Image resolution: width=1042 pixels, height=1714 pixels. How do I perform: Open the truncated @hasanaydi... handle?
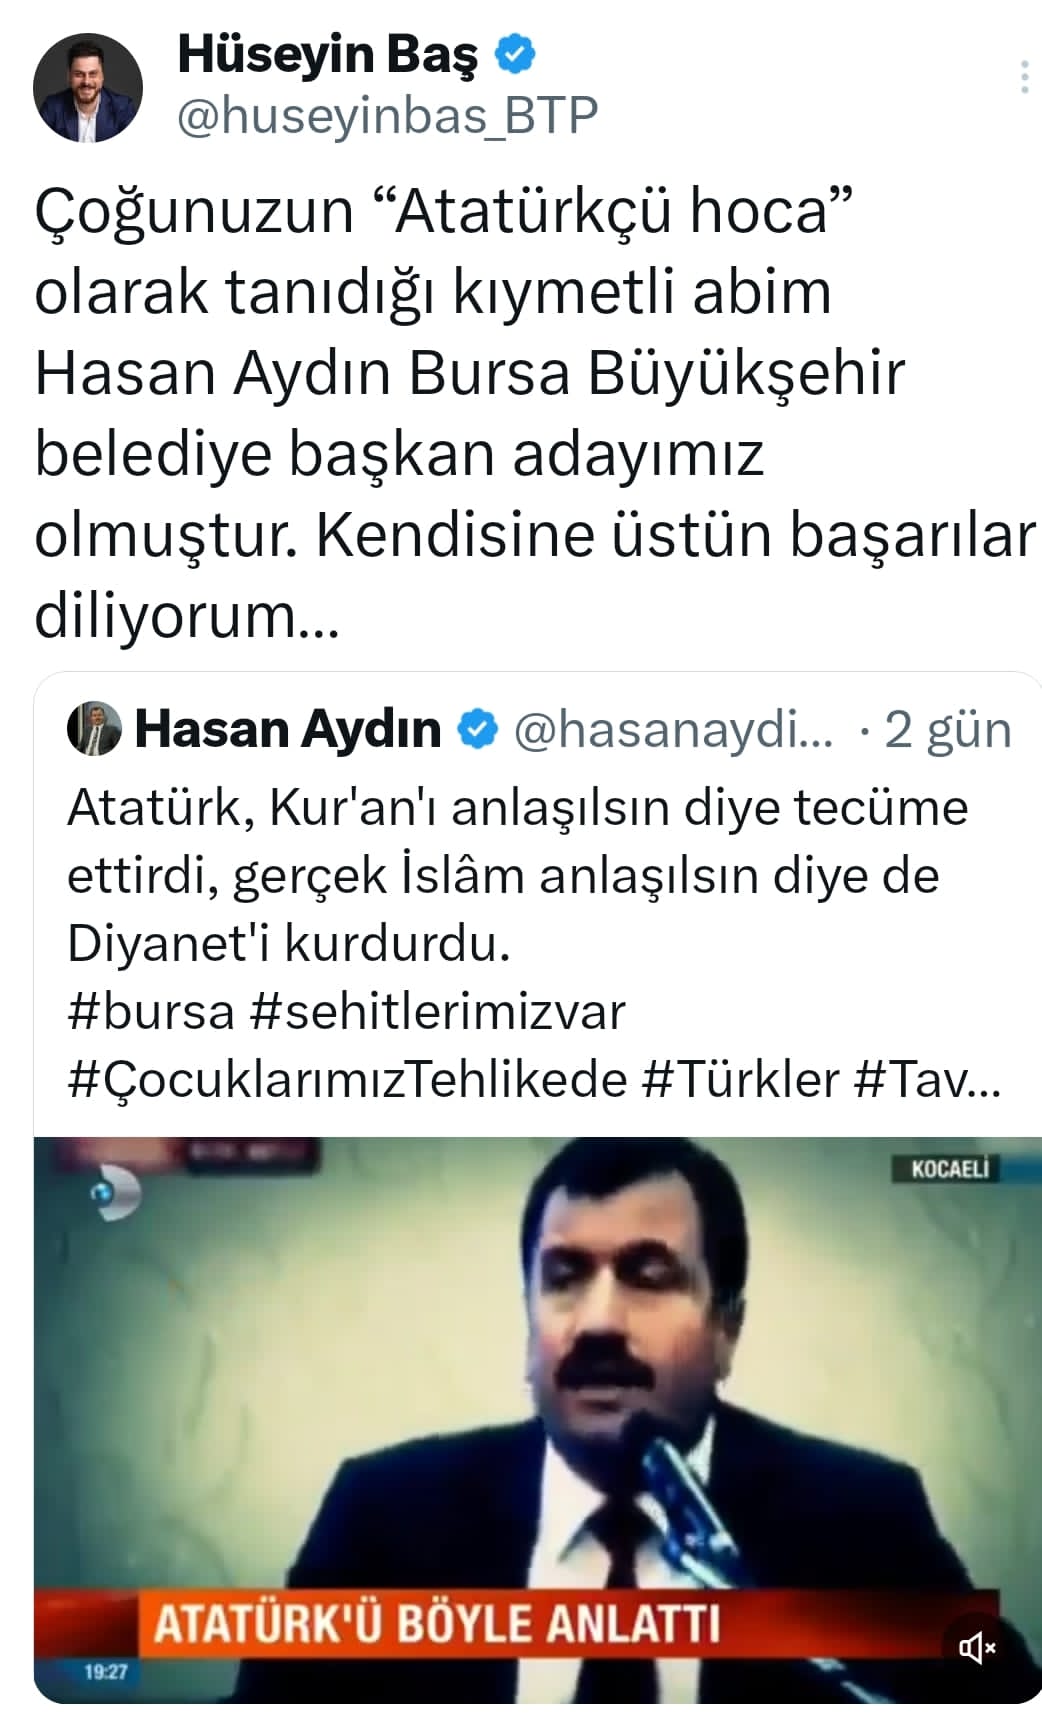673,729
